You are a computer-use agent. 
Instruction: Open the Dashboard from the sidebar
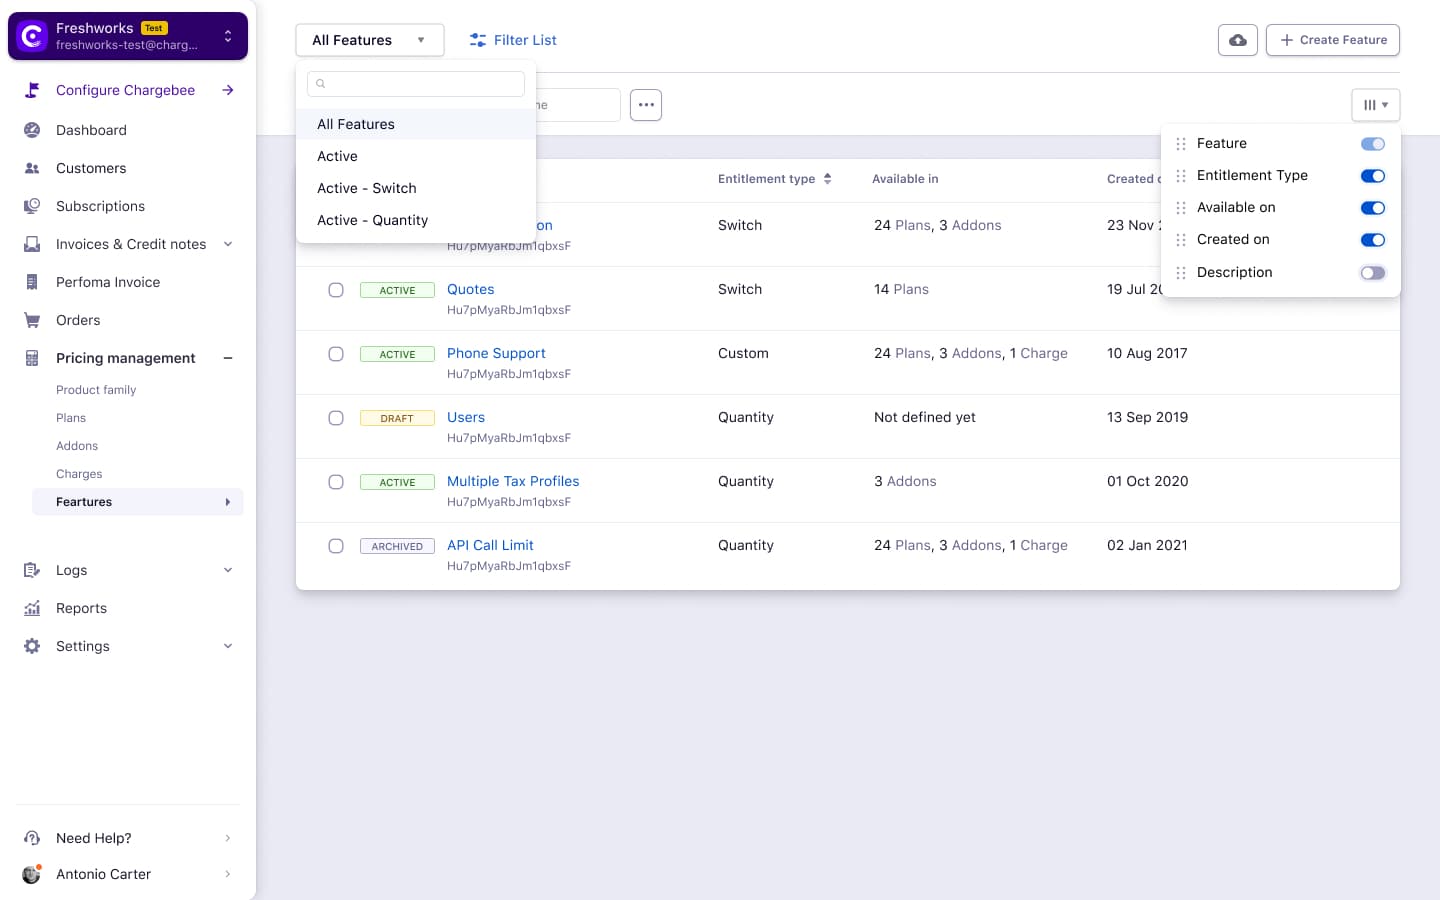pyautogui.click(x=32, y=130)
